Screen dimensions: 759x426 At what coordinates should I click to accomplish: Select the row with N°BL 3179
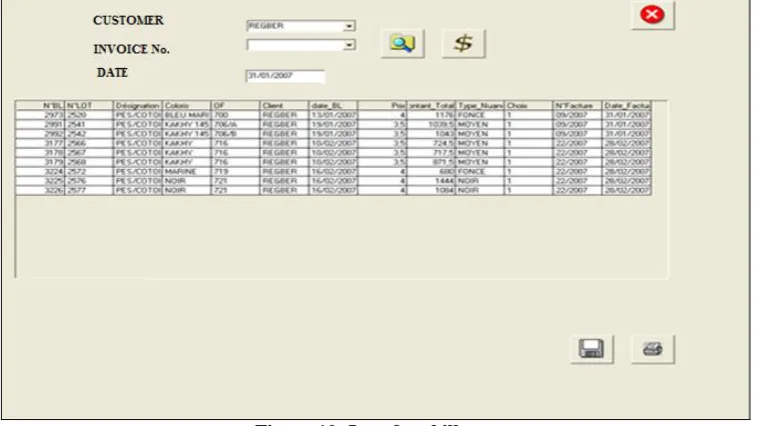click(334, 162)
